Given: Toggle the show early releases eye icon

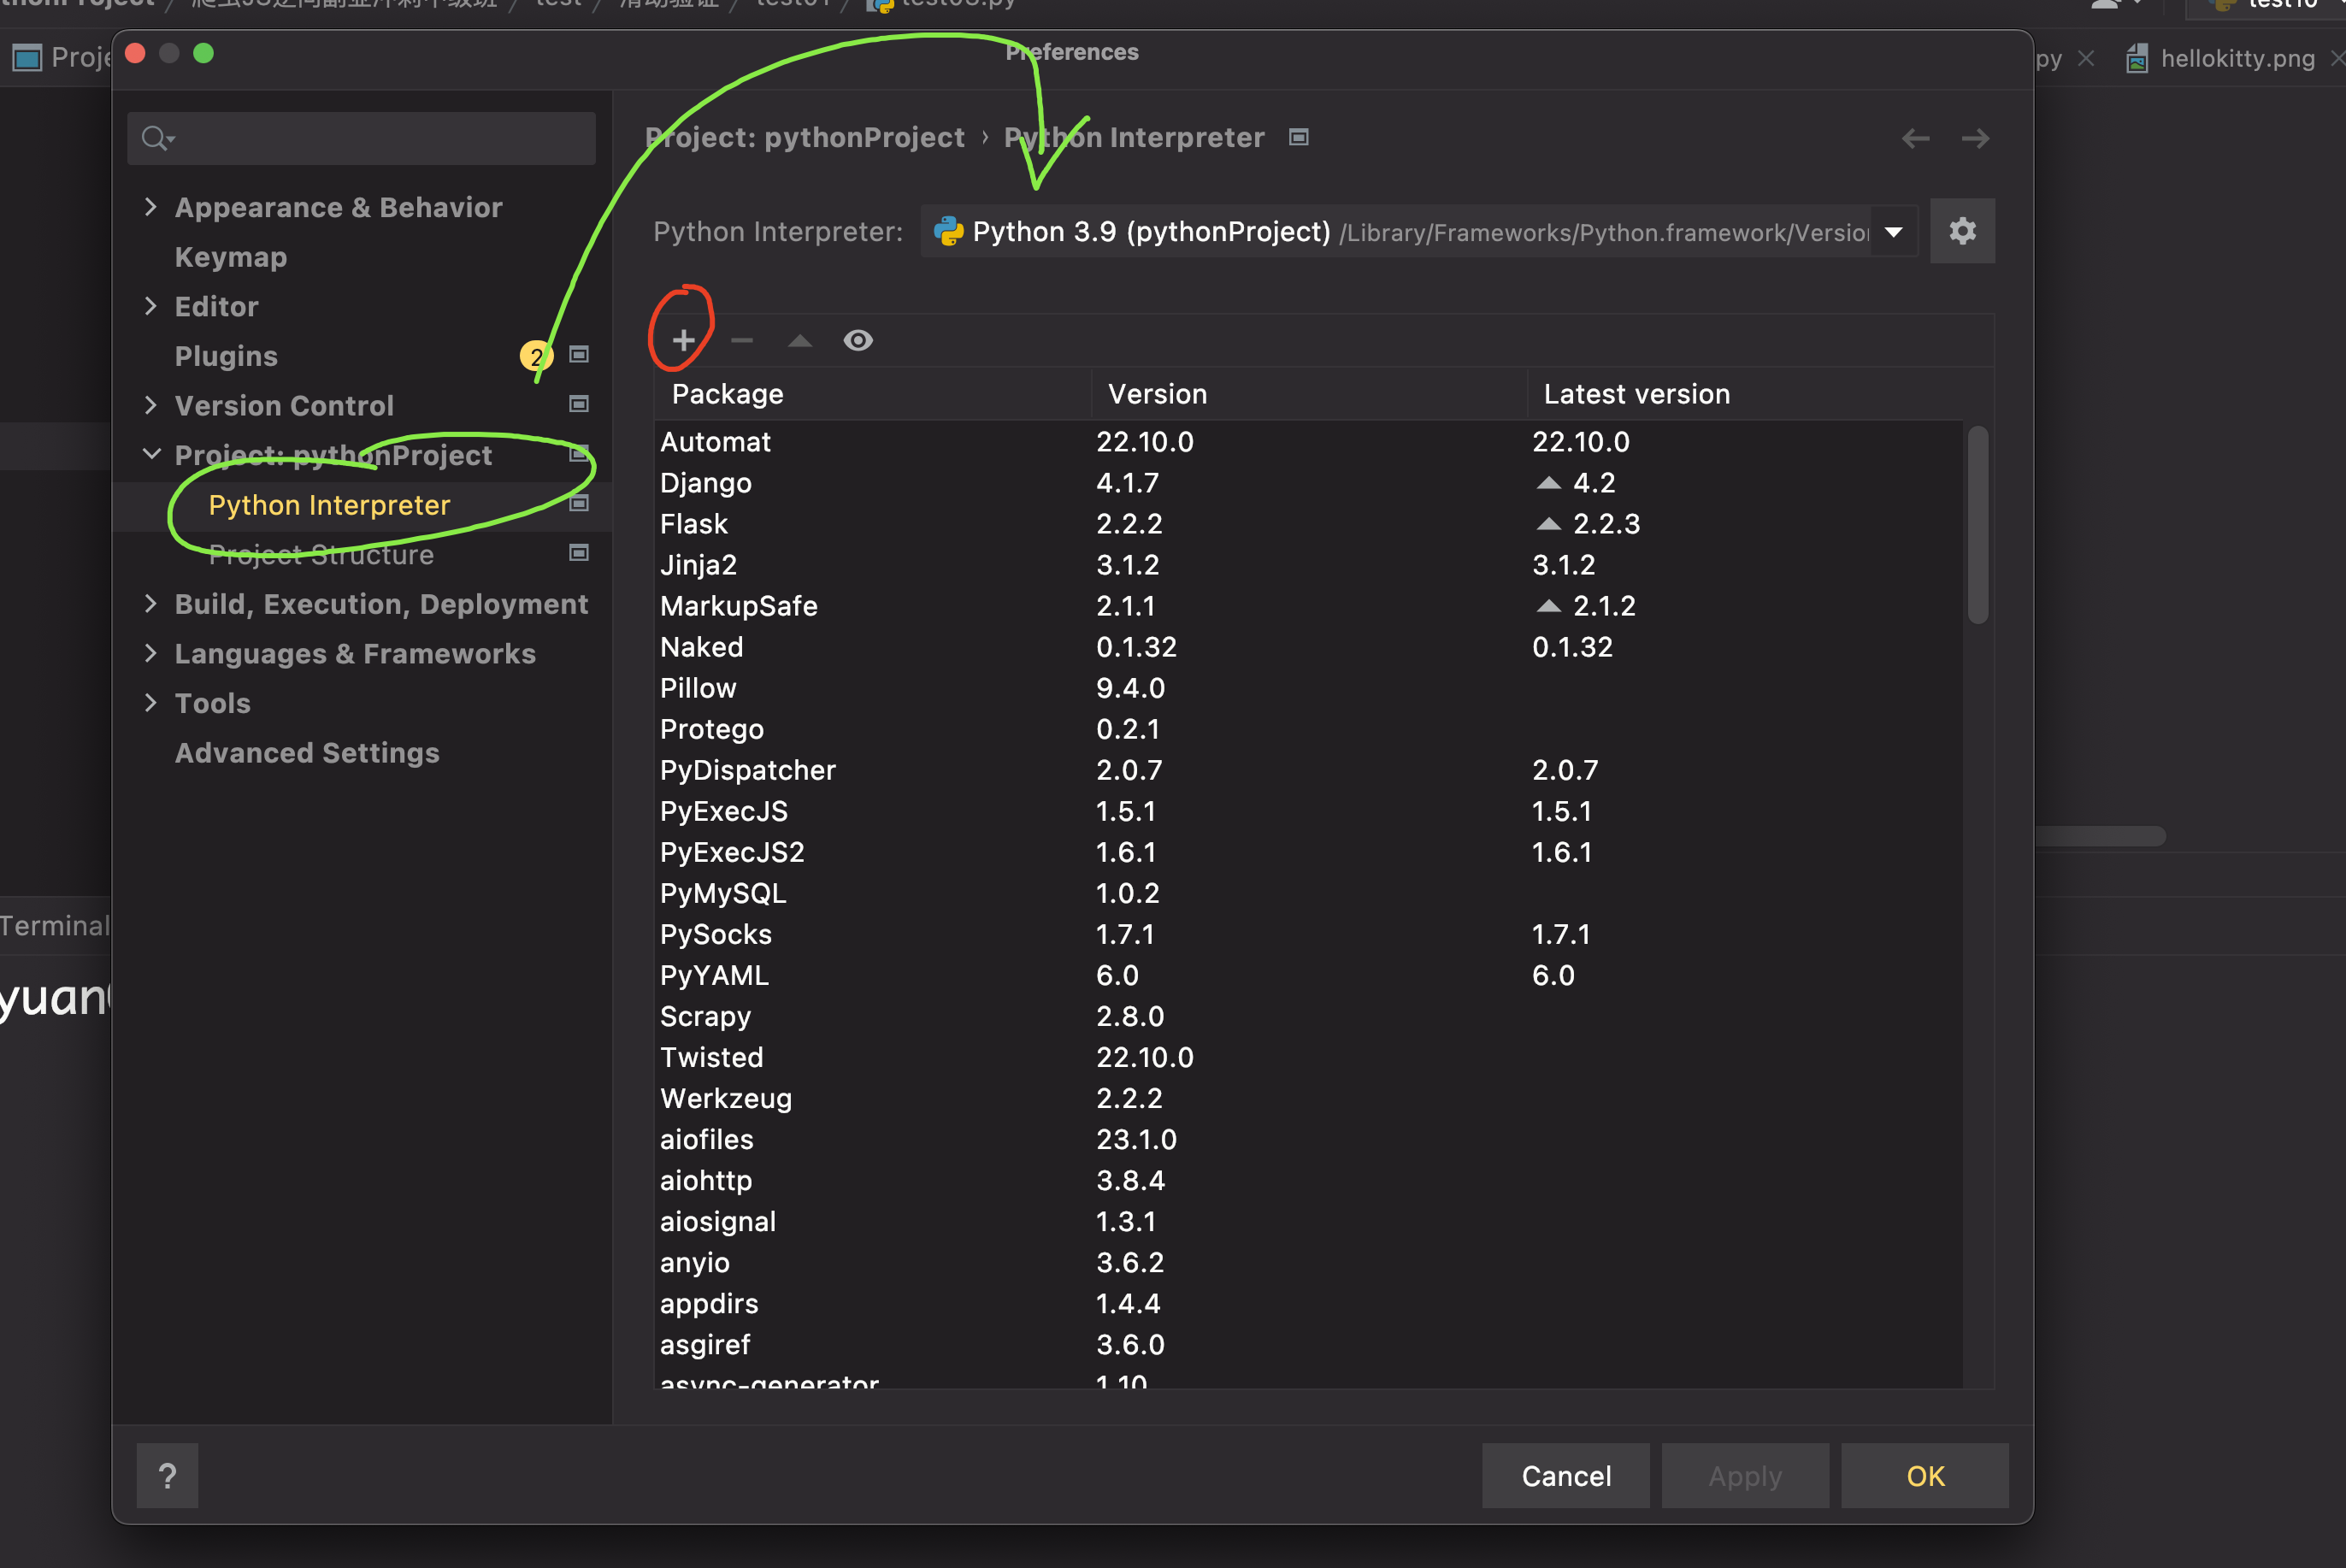Looking at the screenshot, I should coord(858,341).
